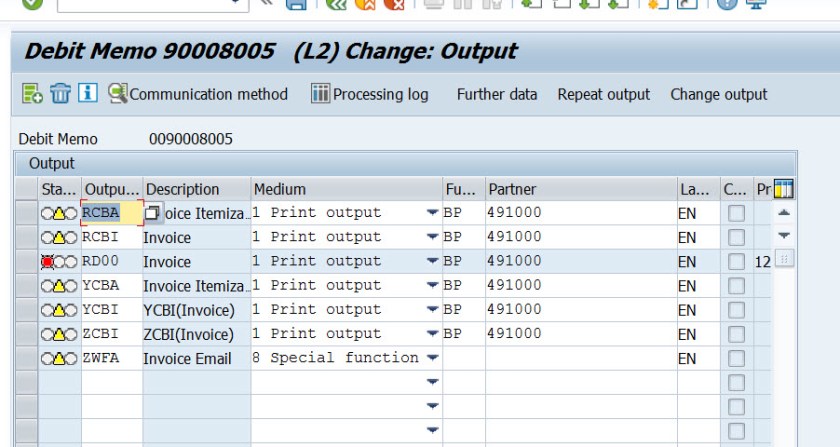Click the yellow status icon for ZWFA

[59, 358]
